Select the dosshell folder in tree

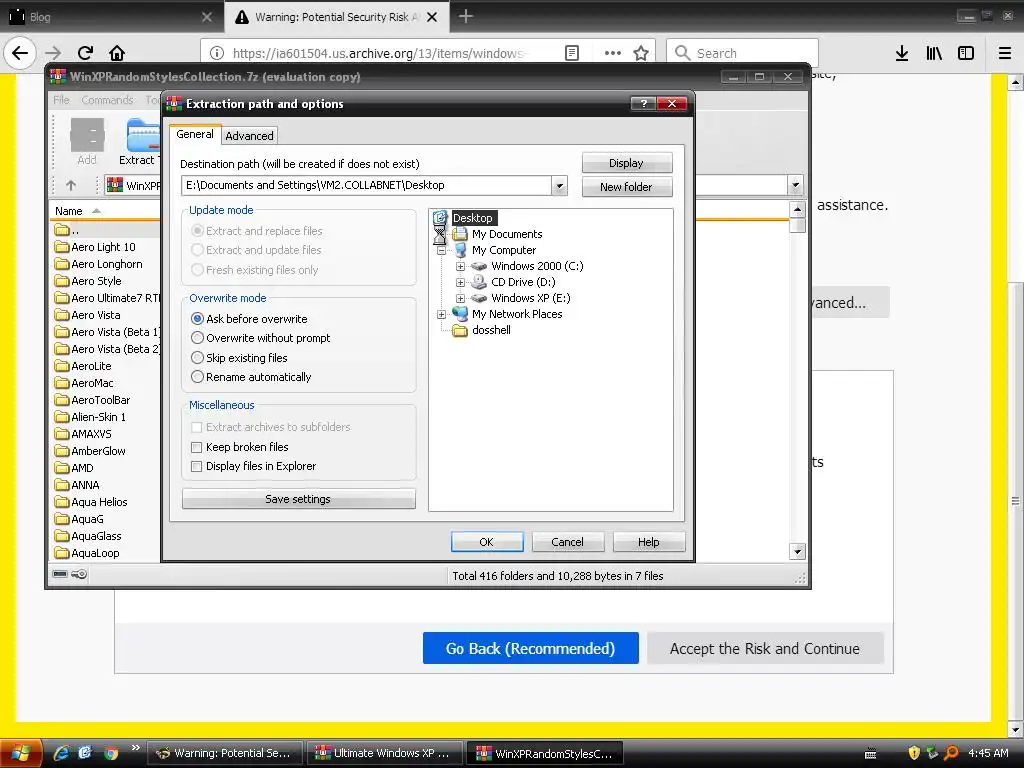pyautogui.click(x=491, y=330)
